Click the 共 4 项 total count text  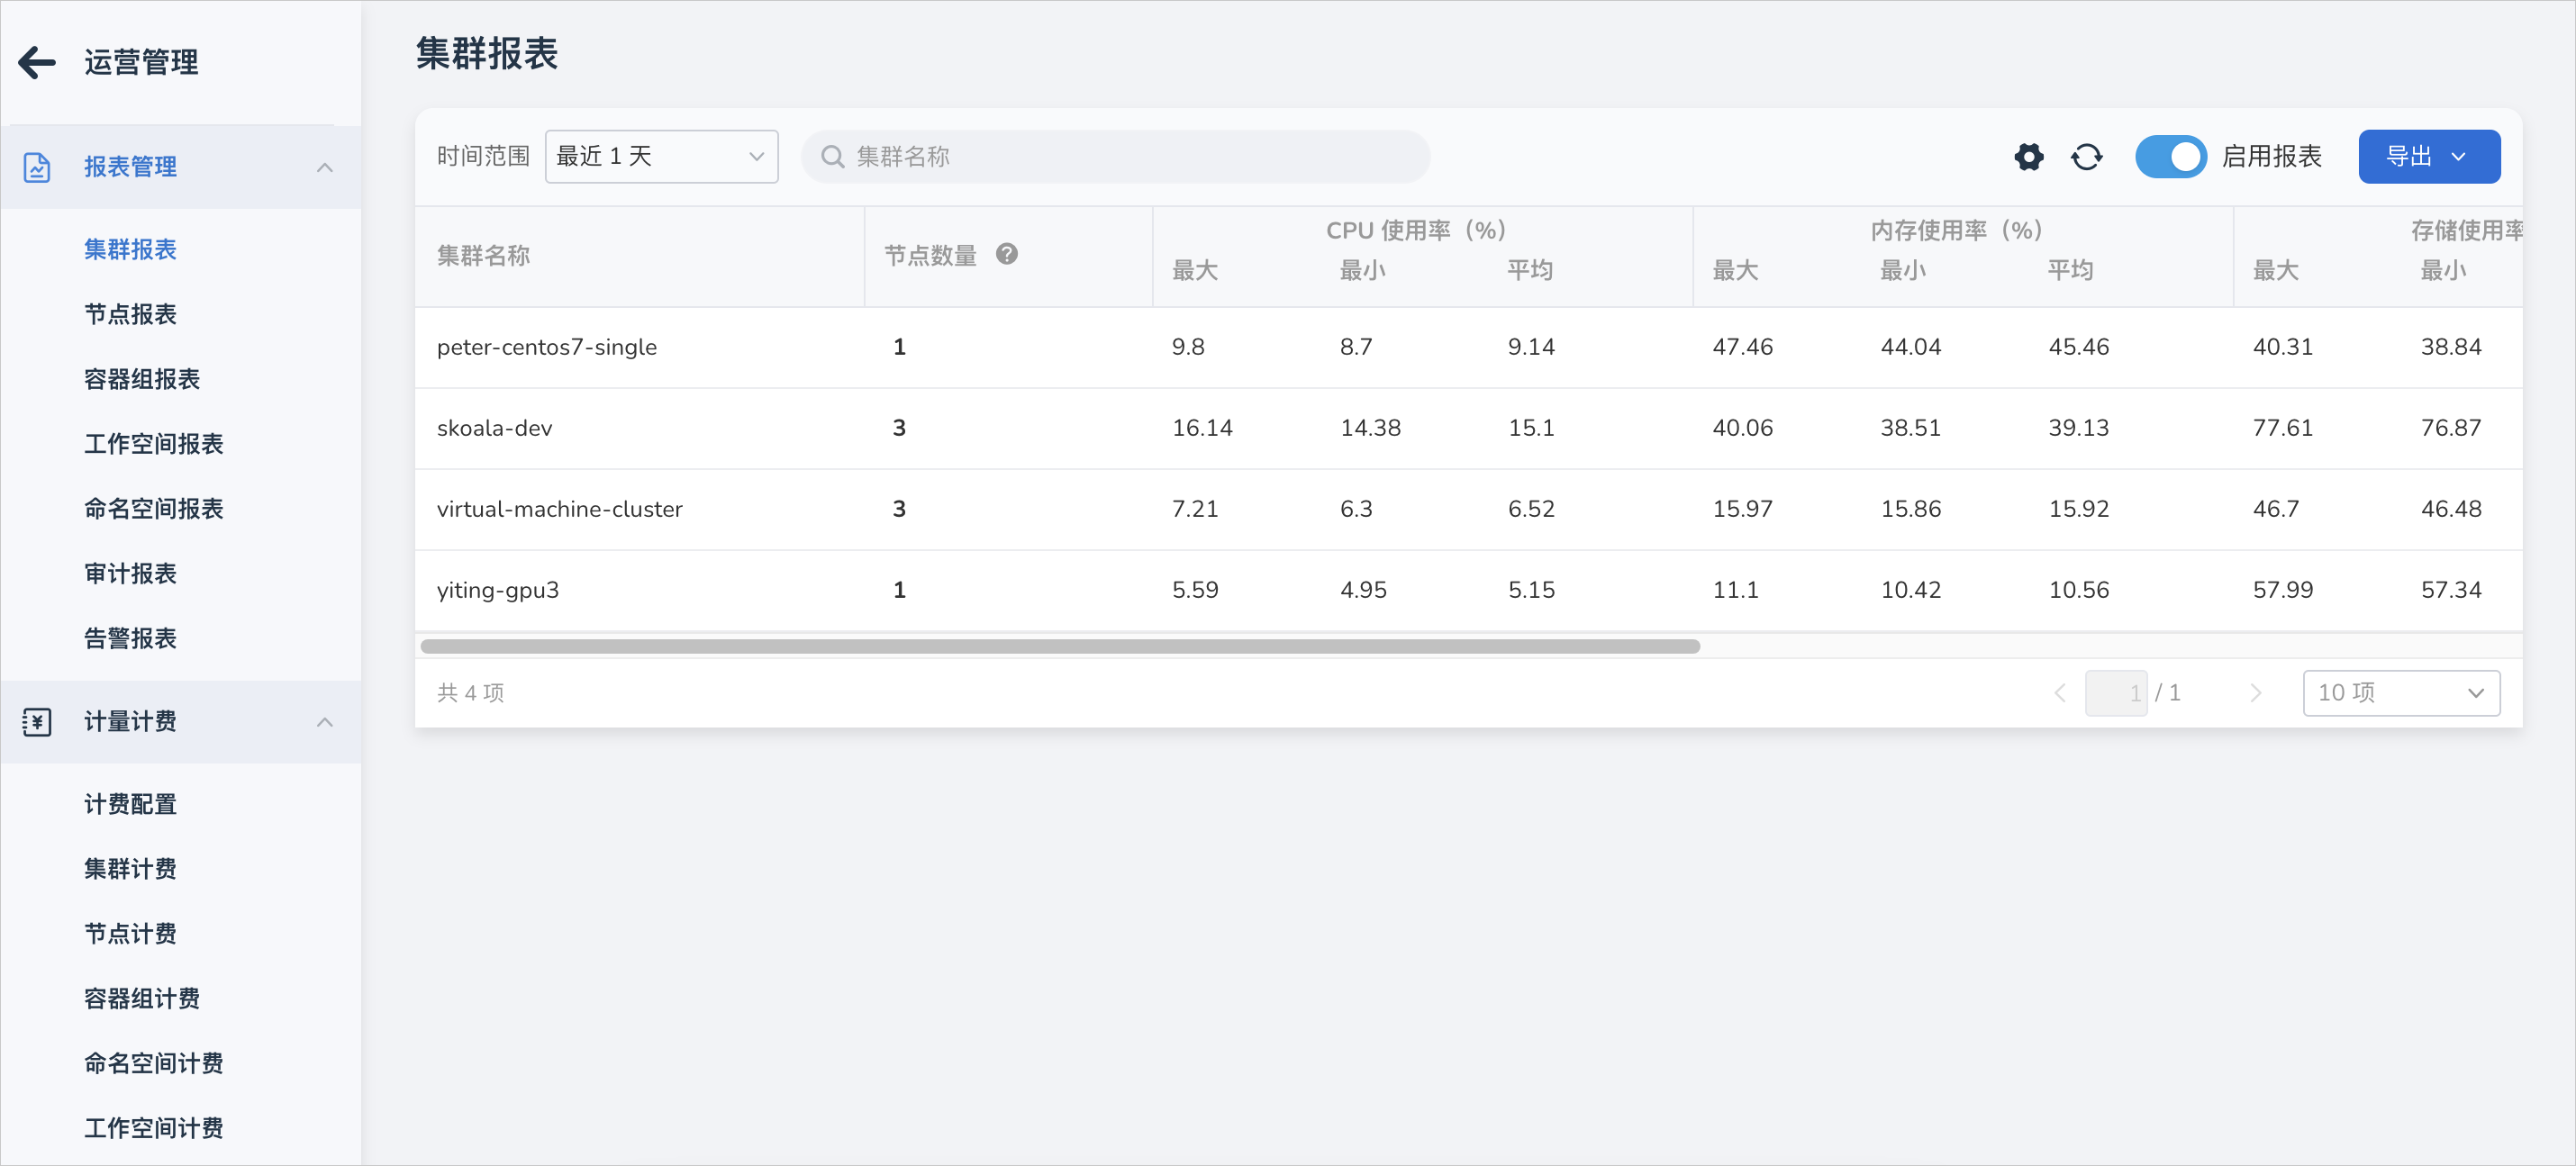pyautogui.click(x=470, y=693)
